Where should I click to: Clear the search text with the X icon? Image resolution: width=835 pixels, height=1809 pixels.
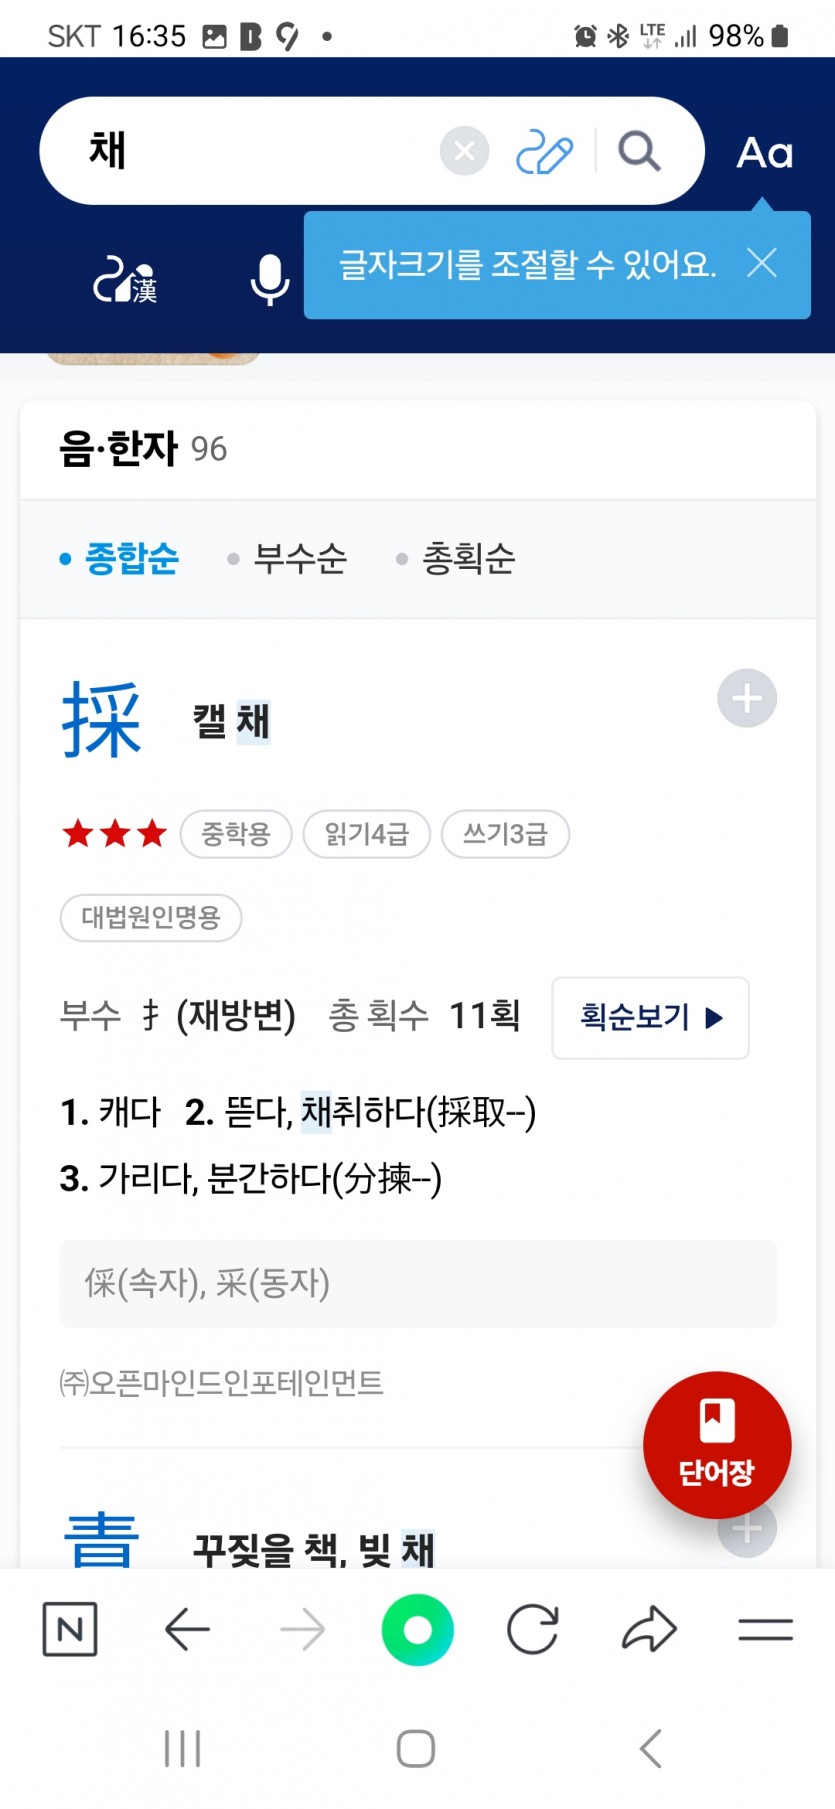coord(464,151)
